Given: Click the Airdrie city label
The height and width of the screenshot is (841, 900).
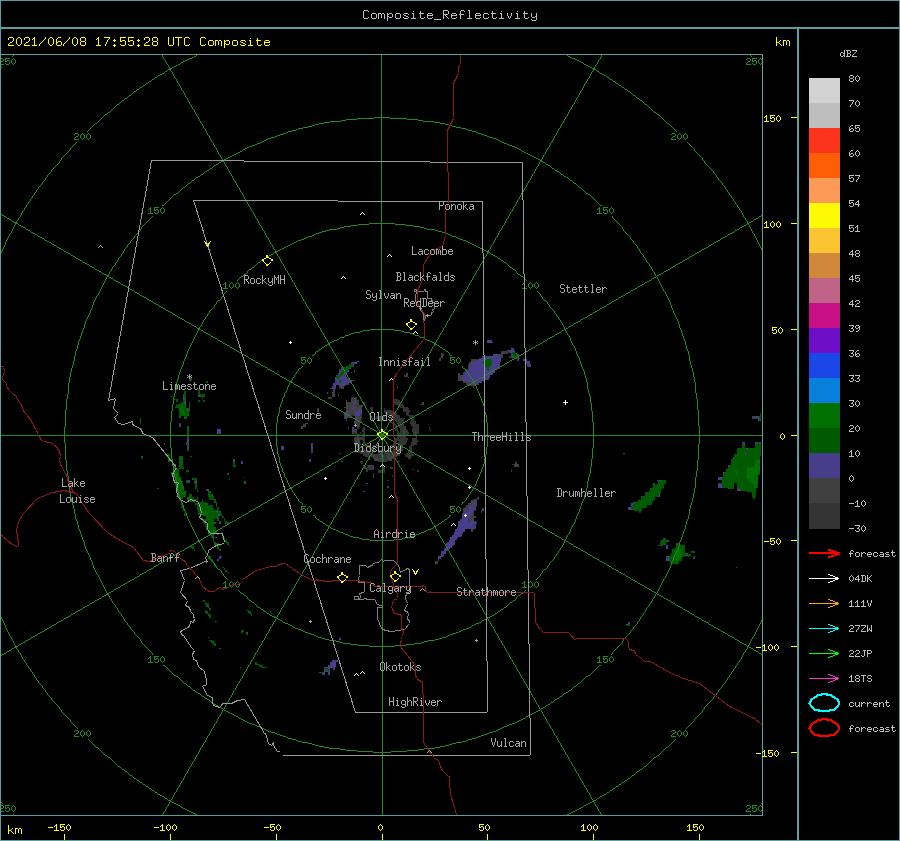Looking at the screenshot, I should (394, 534).
